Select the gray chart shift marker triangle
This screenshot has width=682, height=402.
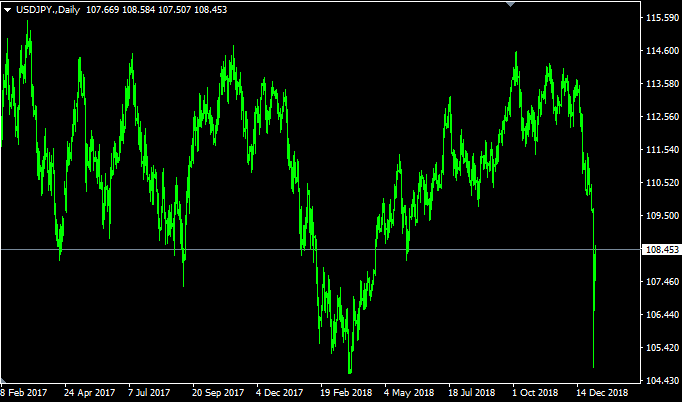click(x=511, y=4)
